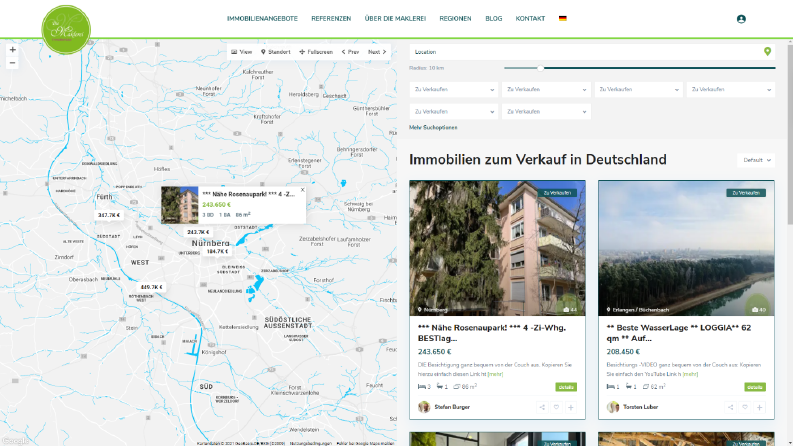Favorite the WasserLage listing with heart

coord(745,407)
